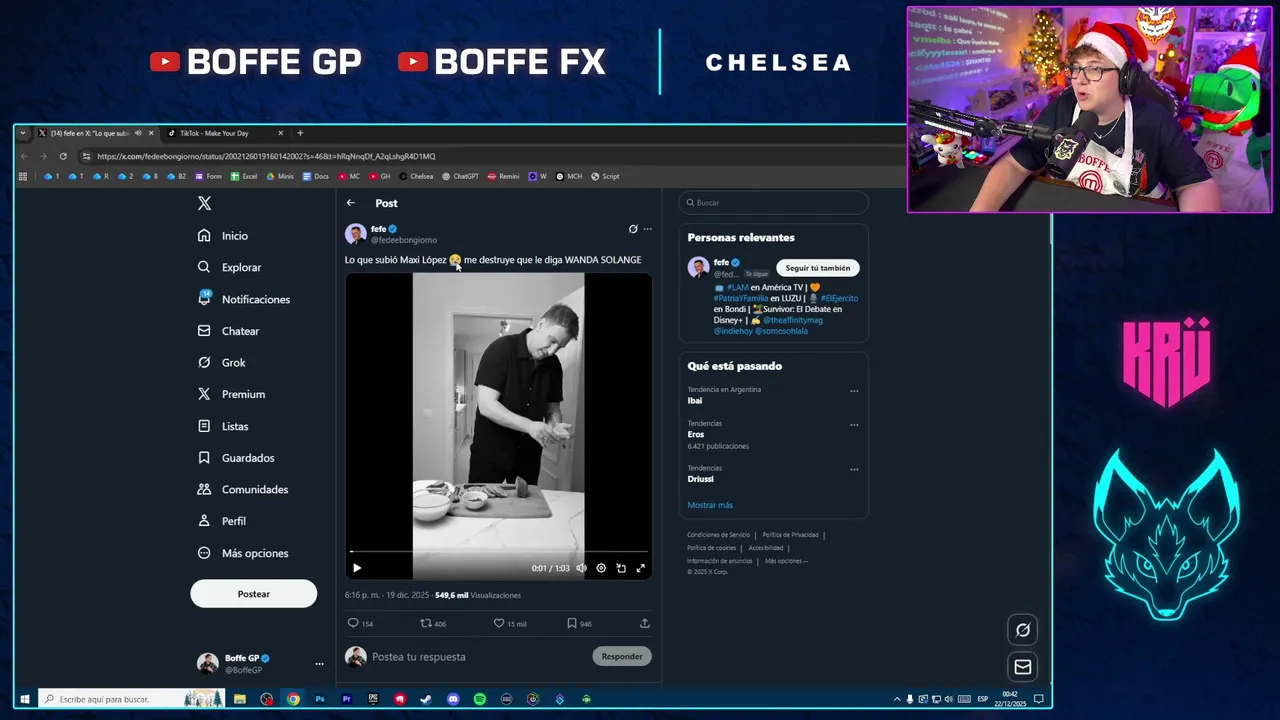The image size is (1280, 720).
Task: Open Discord in the taskbar
Action: tap(453, 699)
